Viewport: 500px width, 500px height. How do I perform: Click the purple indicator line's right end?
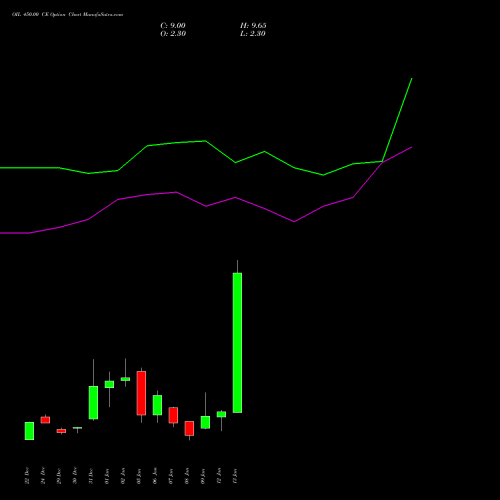412,147
